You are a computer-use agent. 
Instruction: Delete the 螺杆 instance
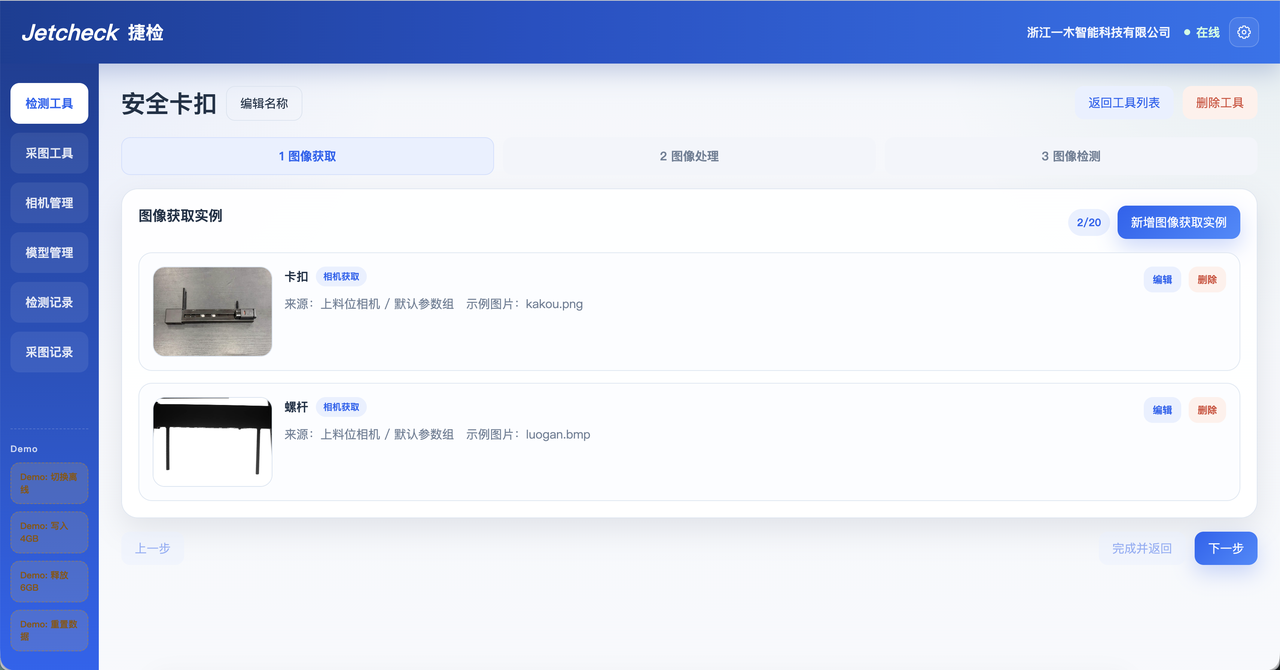1207,410
